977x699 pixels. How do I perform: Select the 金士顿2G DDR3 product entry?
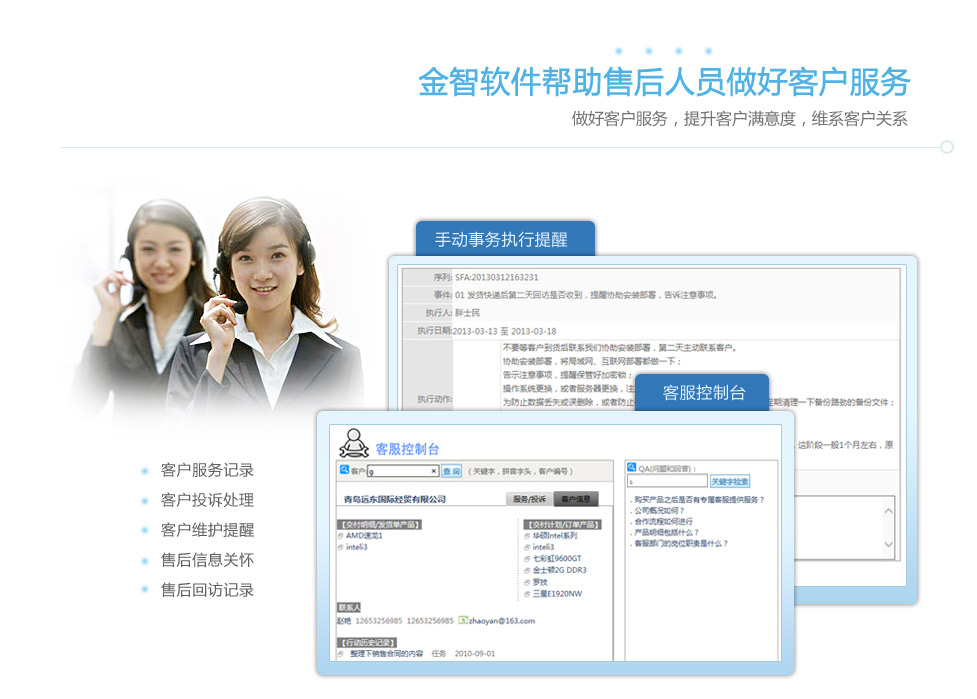coord(560,570)
